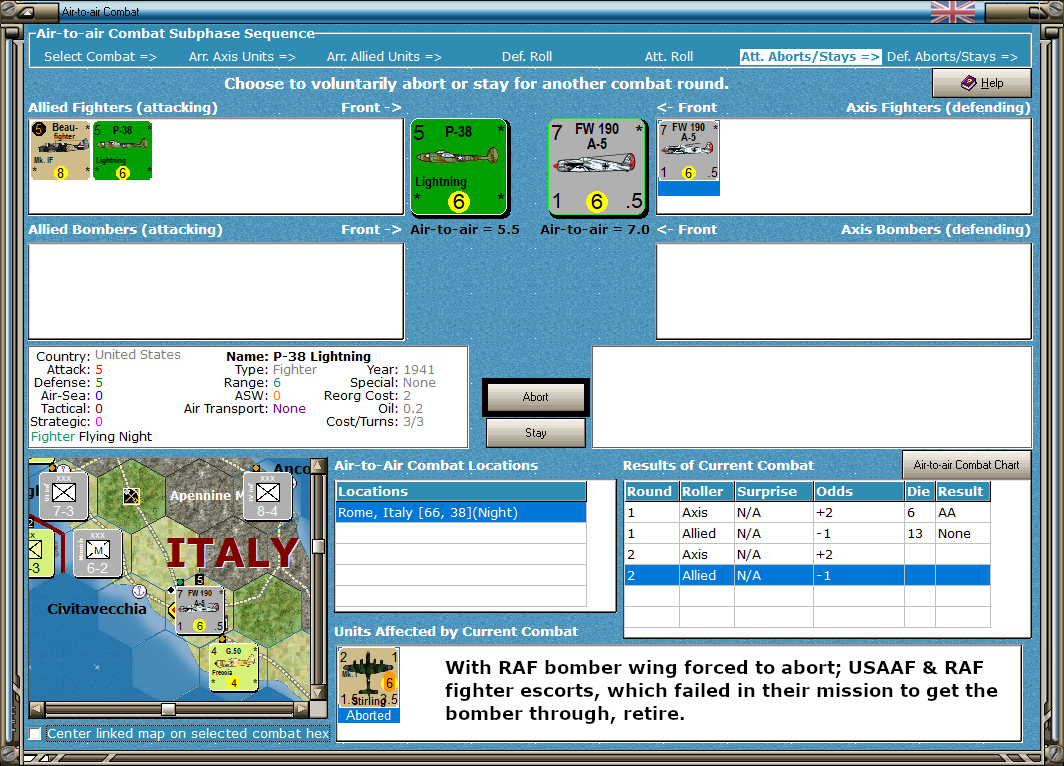Click the large FW 190 A-5 front fighter
This screenshot has height=766, width=1064.
[596, 168]
